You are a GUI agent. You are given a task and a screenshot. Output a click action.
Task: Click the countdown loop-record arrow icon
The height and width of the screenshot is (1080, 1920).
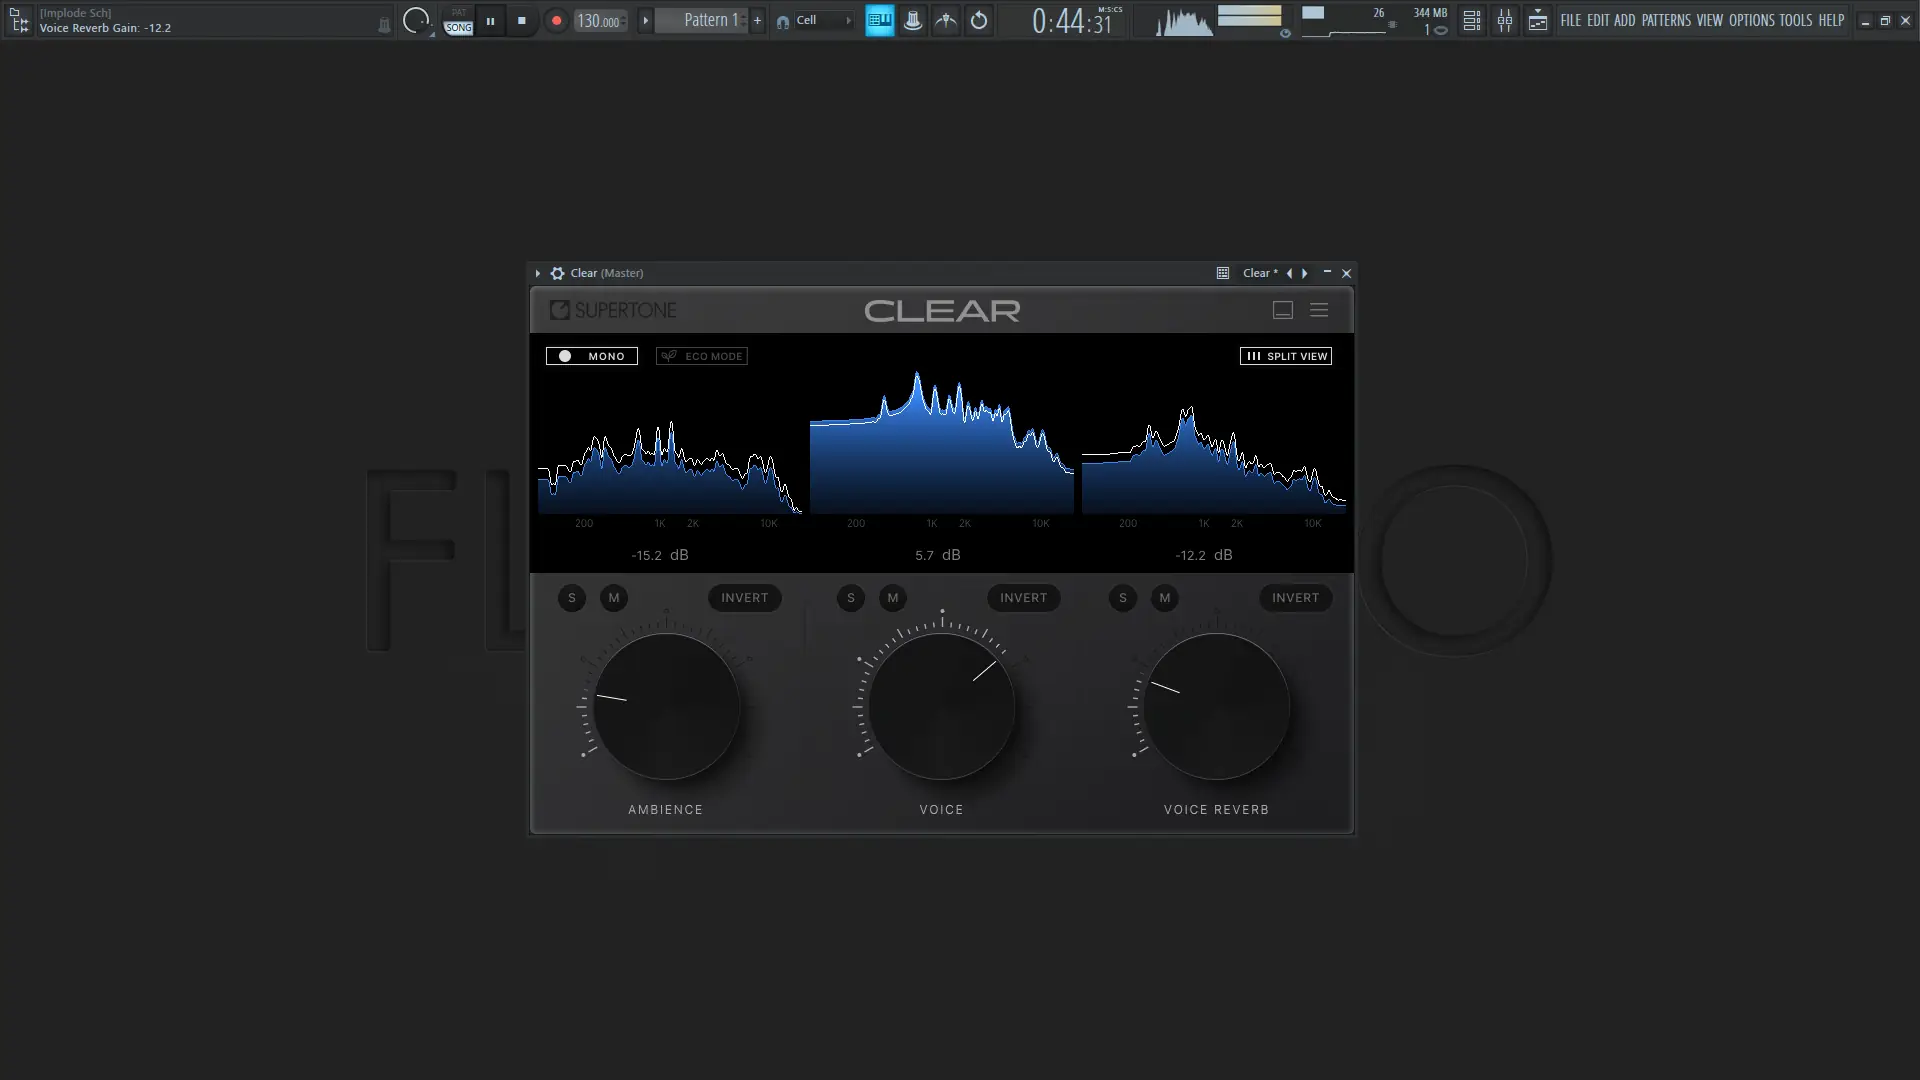pos(979,20)
